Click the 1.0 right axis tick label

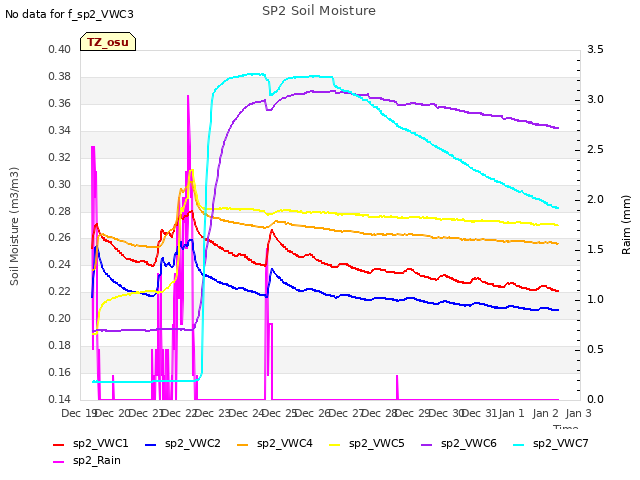click(595, 300)
